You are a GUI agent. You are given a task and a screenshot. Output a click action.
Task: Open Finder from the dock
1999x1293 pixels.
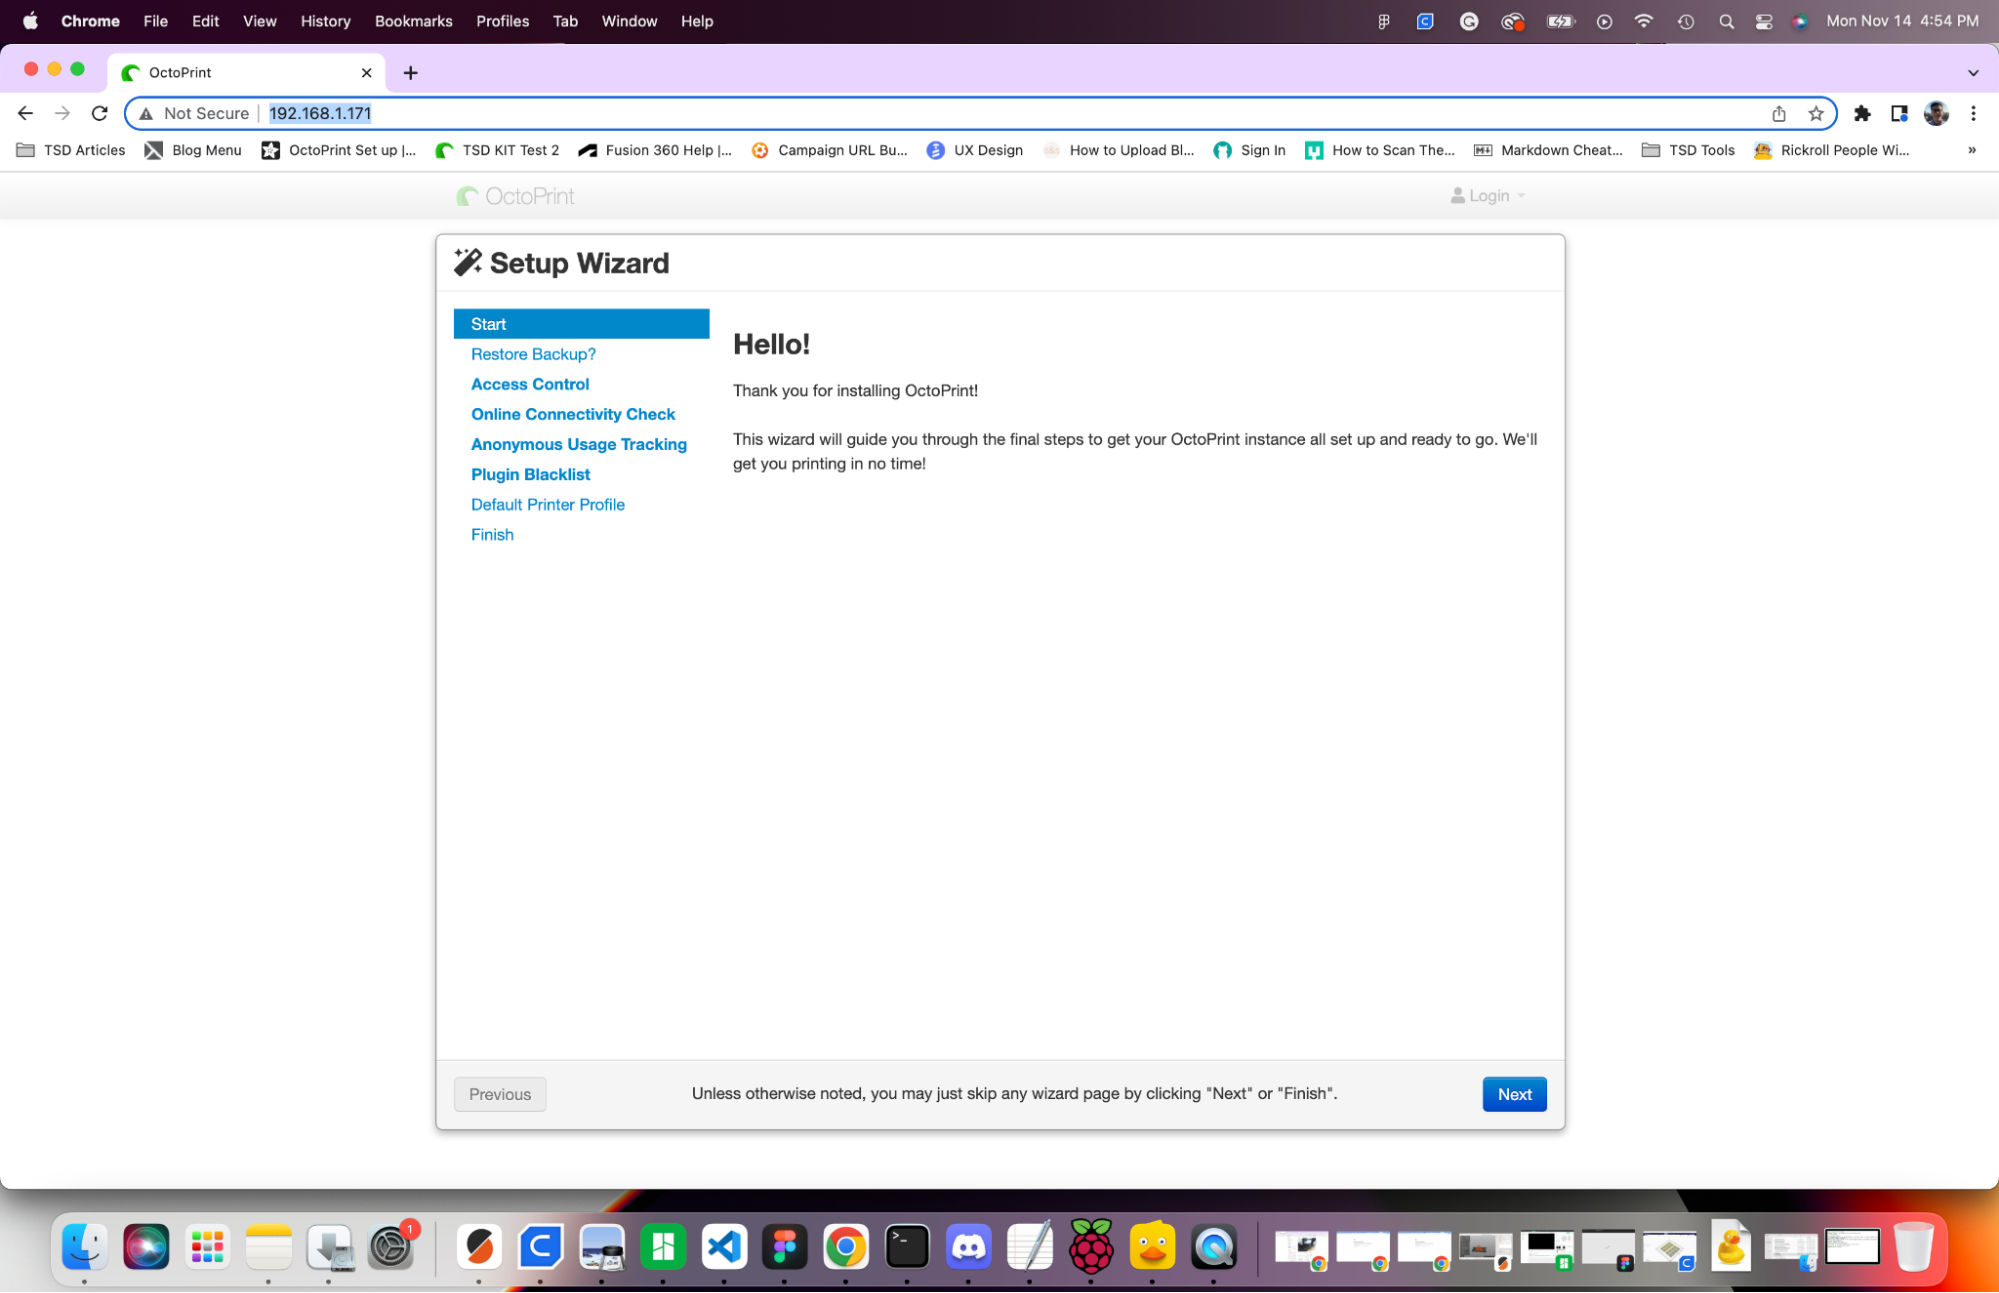[85, 1247]
